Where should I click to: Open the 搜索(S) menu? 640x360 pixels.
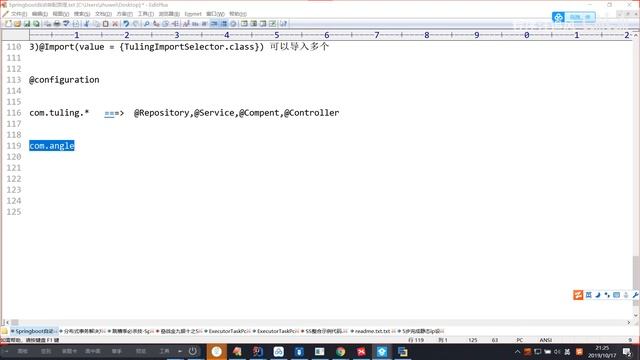pyautogui.click(x=82, y=14)
